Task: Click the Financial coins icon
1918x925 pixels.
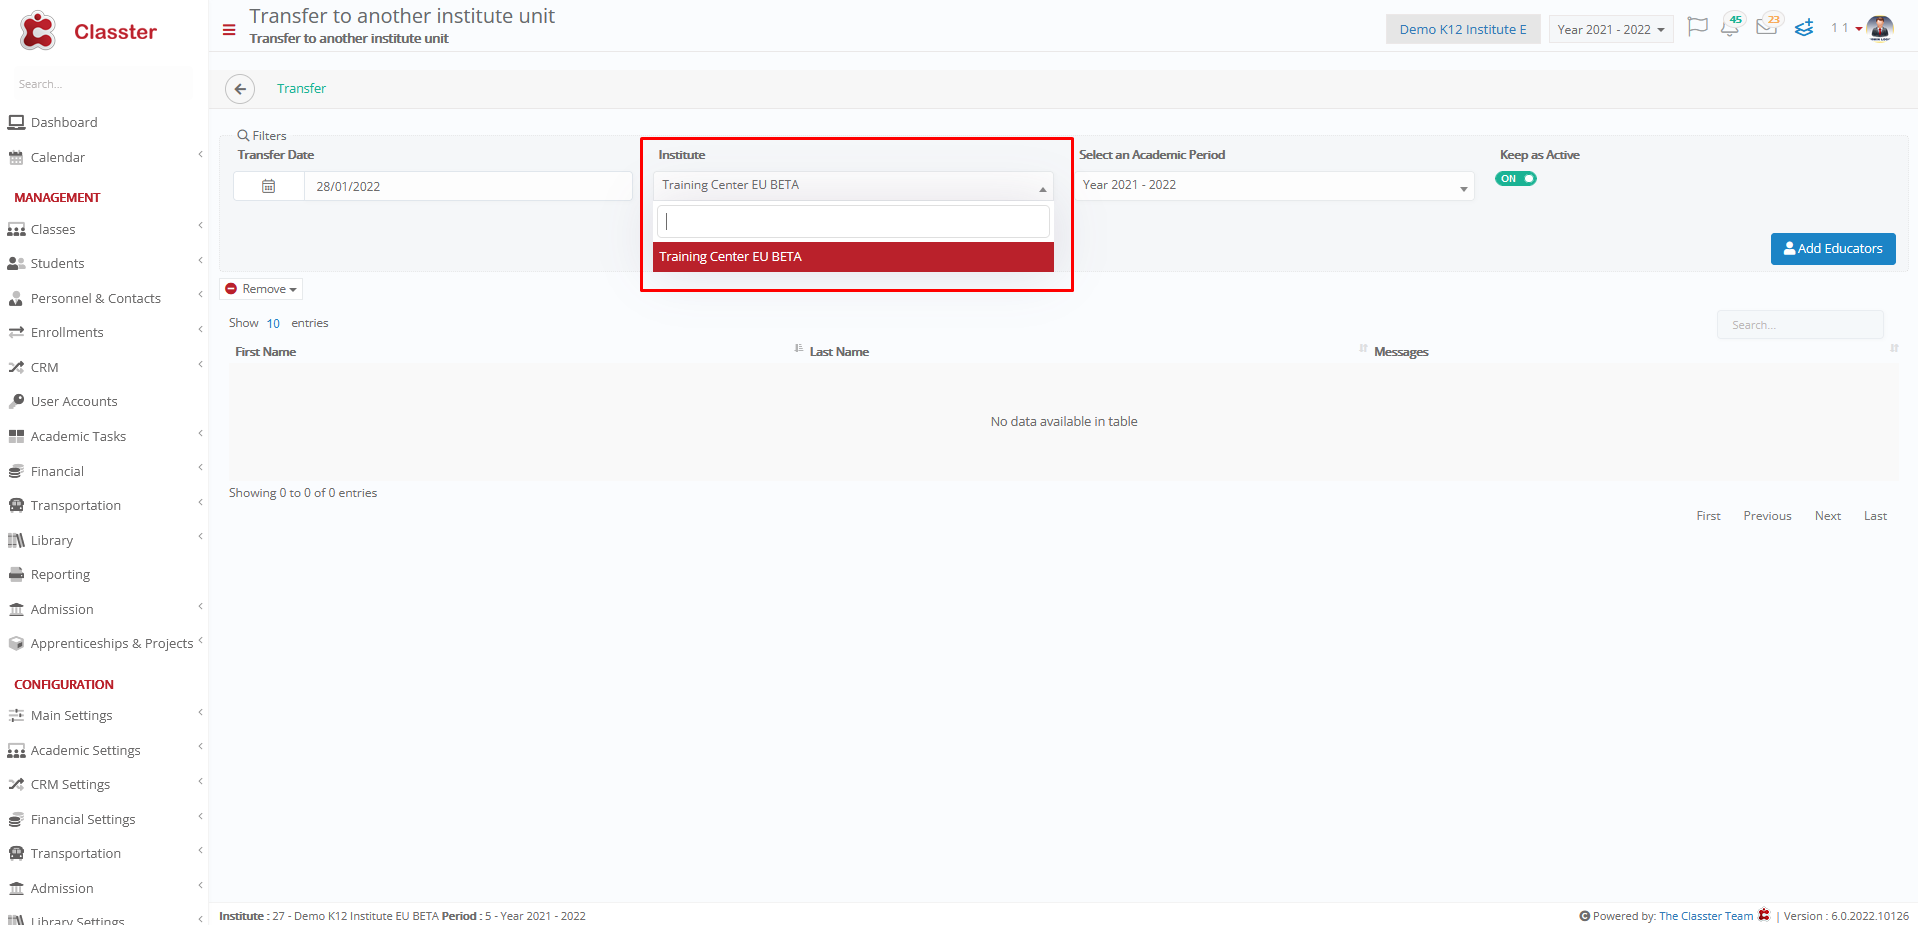Action: (16, 471)
